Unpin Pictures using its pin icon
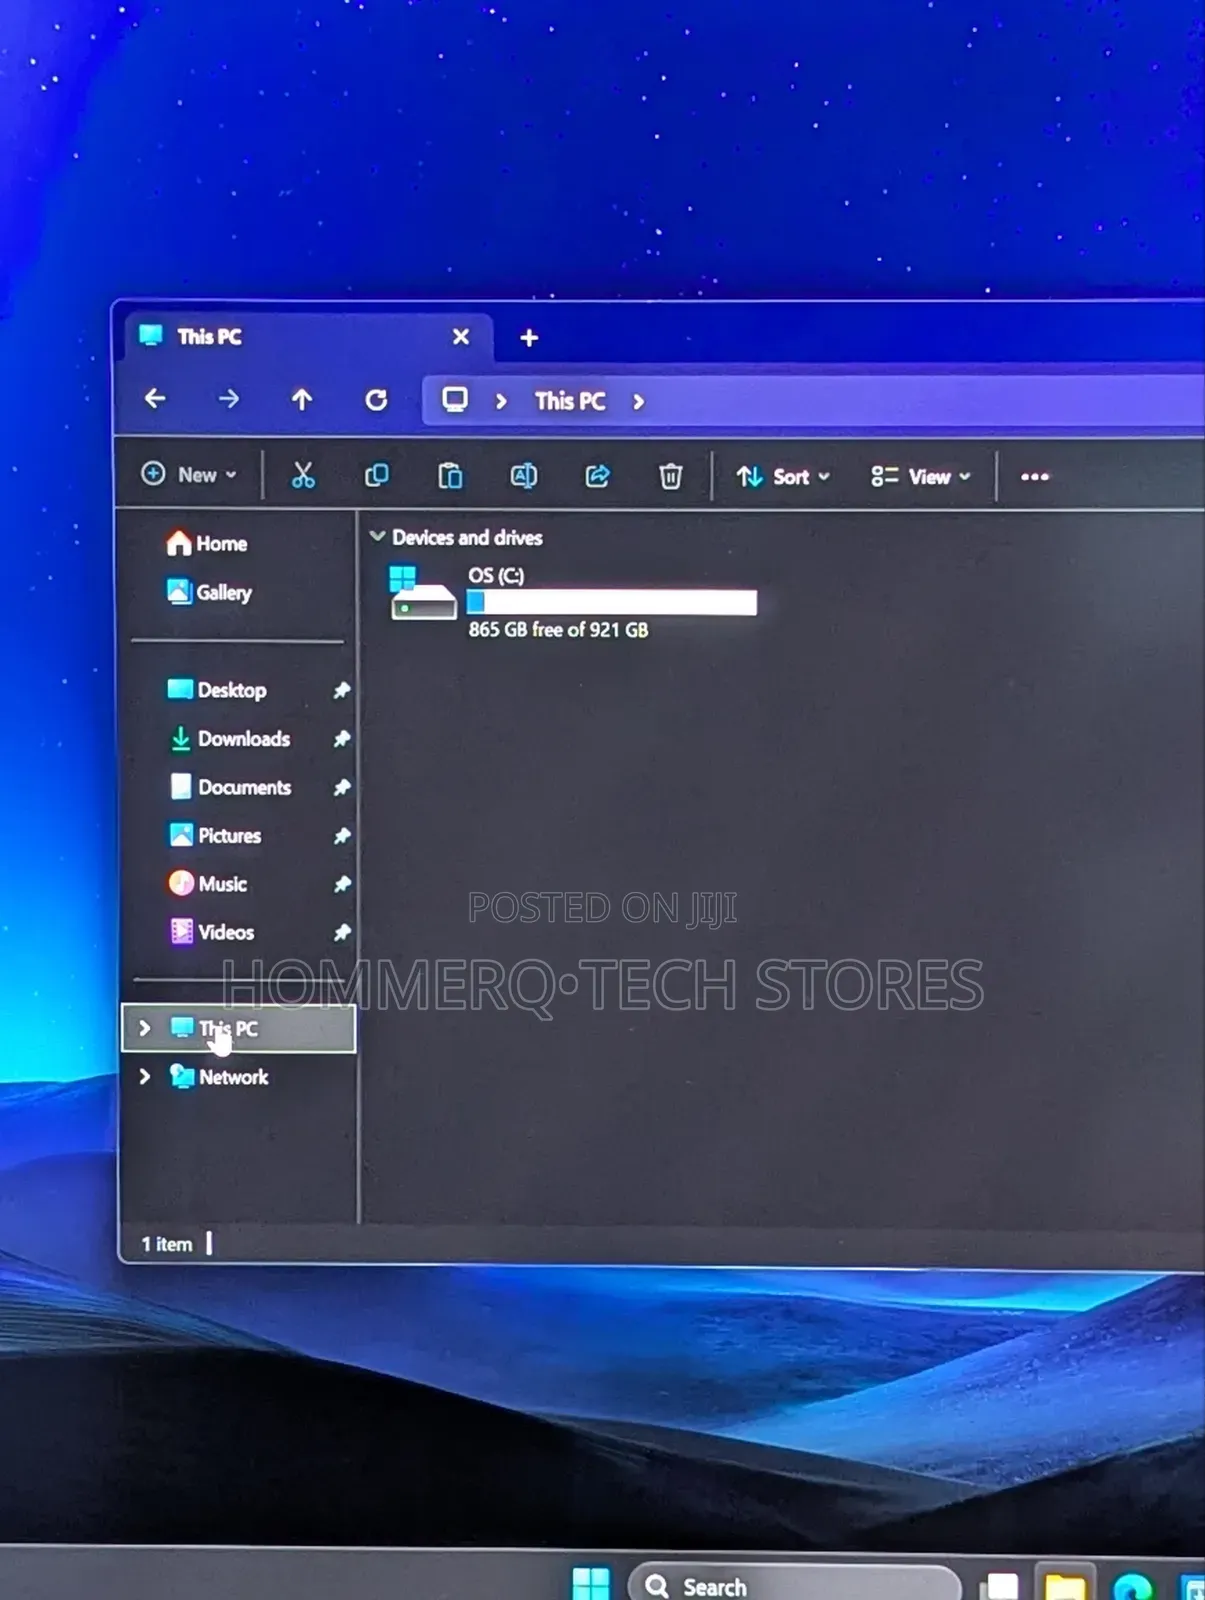1205x1600 pixels. (x=341, y=835)
